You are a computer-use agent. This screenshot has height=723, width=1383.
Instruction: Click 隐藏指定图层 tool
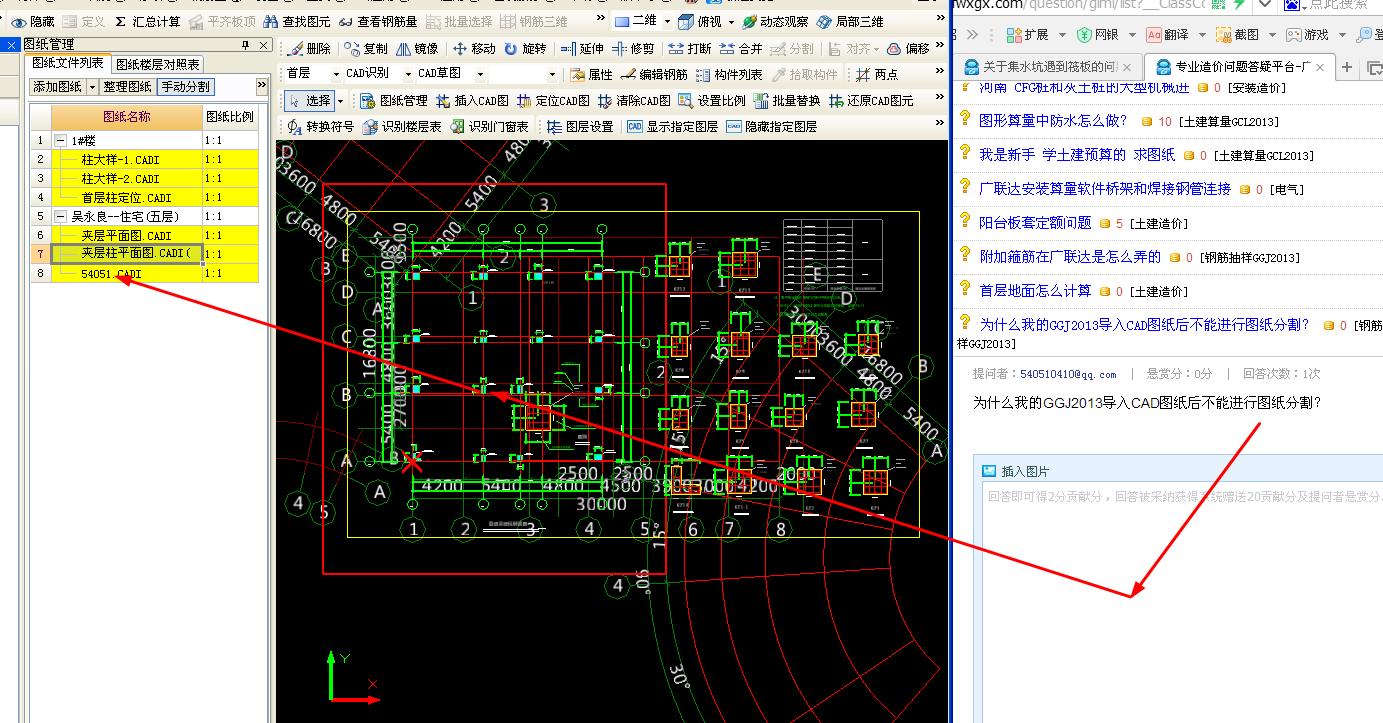click(771, 126)
